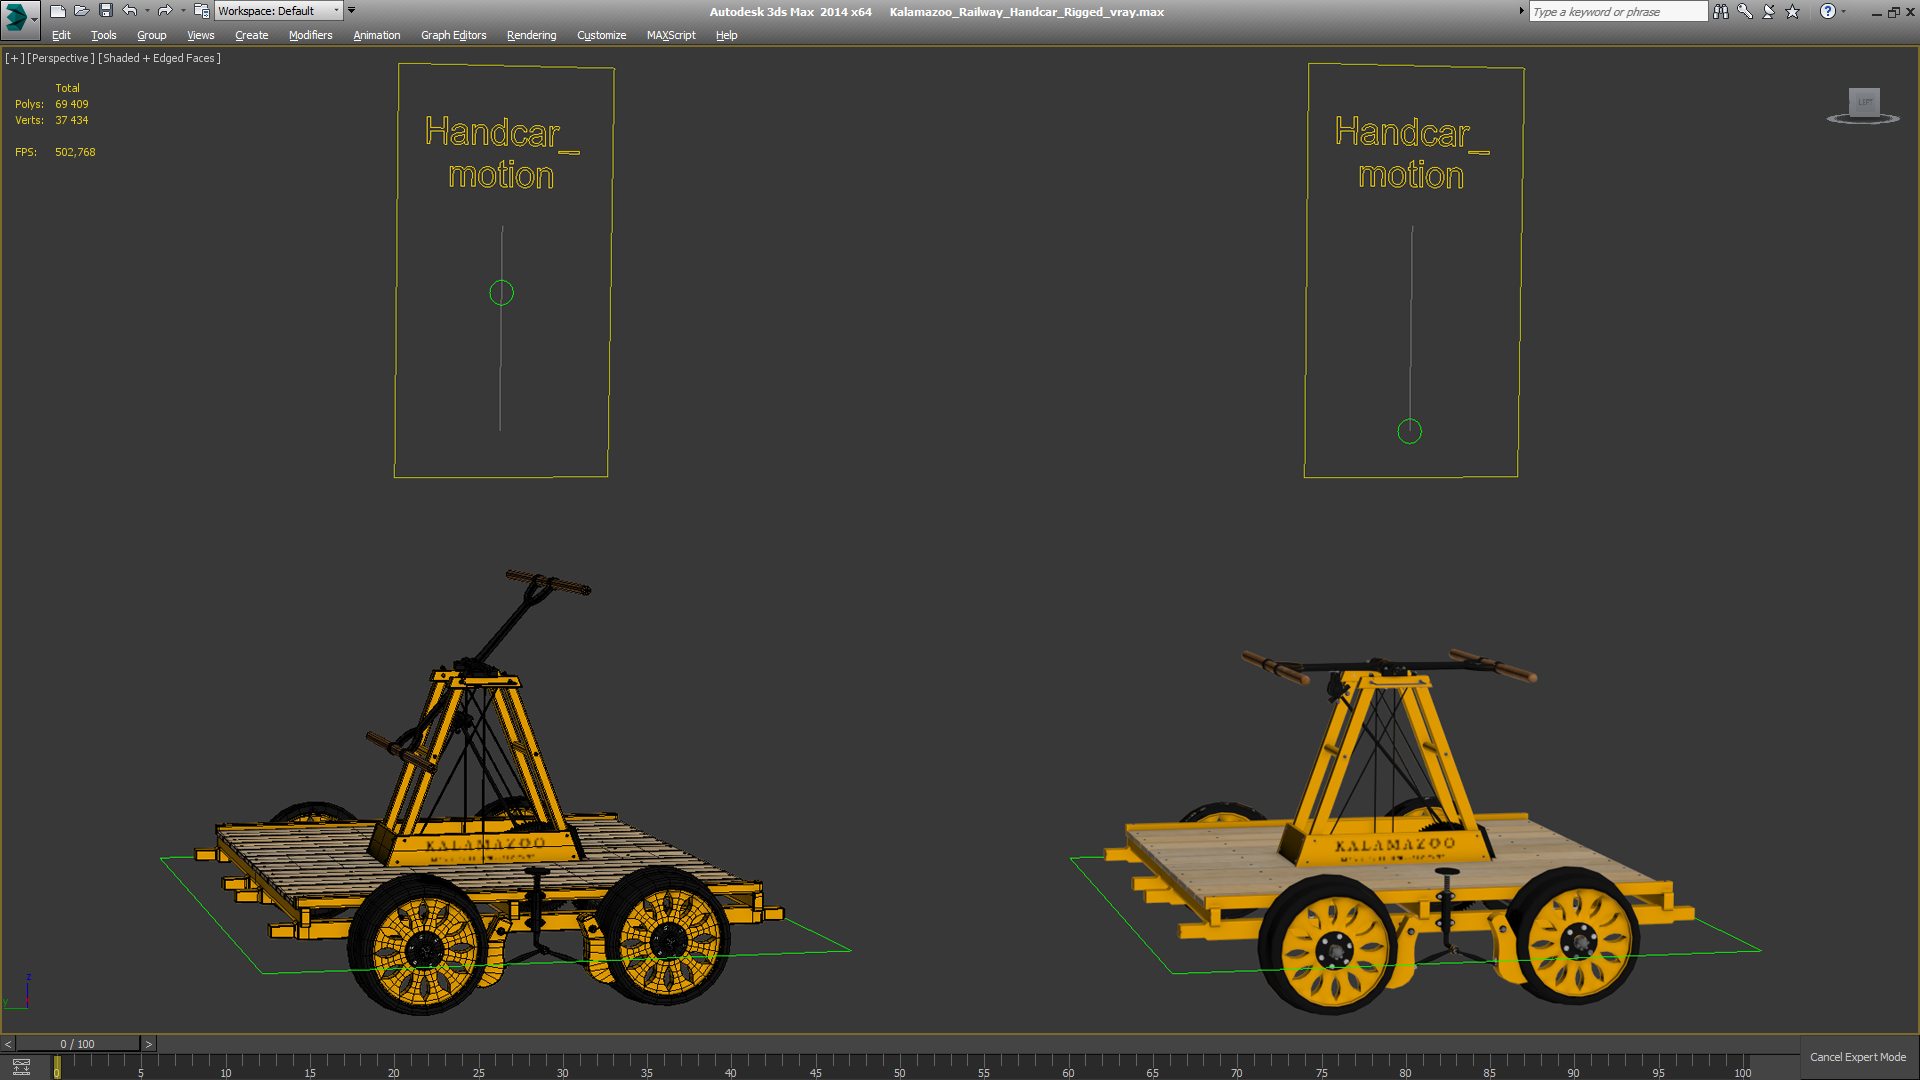Open the Help menu
This screenshot has height=1080, width=1920.
(x=727, y=35)
